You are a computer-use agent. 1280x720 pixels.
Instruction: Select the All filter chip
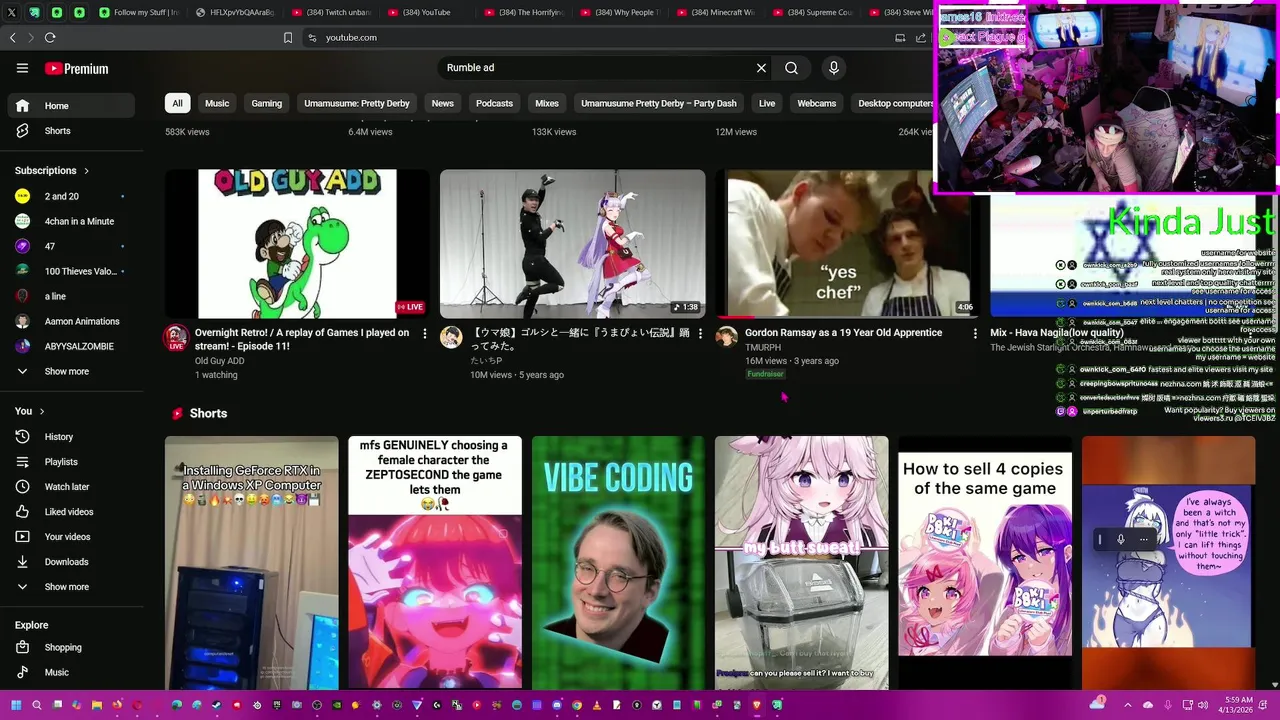coord(177,104)
